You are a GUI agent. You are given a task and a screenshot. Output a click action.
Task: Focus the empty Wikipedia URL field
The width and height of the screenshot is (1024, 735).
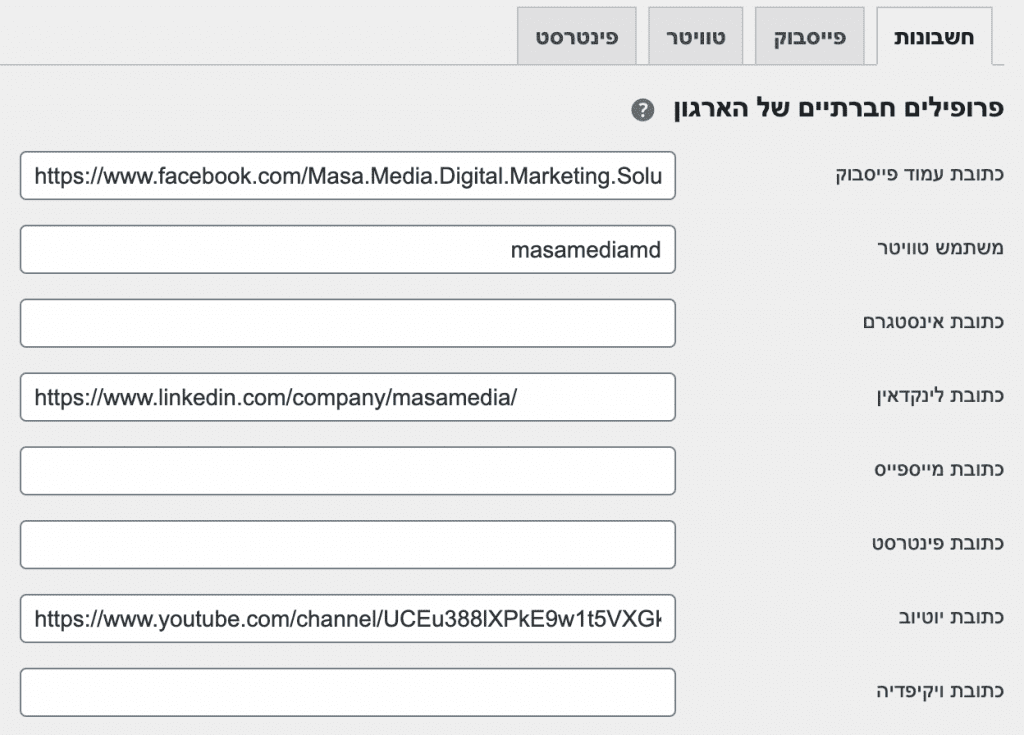point(347,693)
